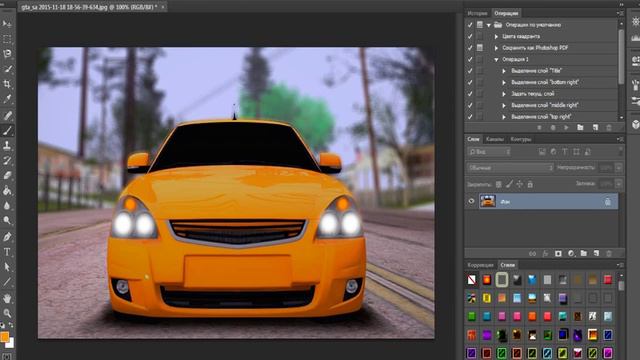Expand the 'Выделение слой middle right' step

click(x=504, y=105)
